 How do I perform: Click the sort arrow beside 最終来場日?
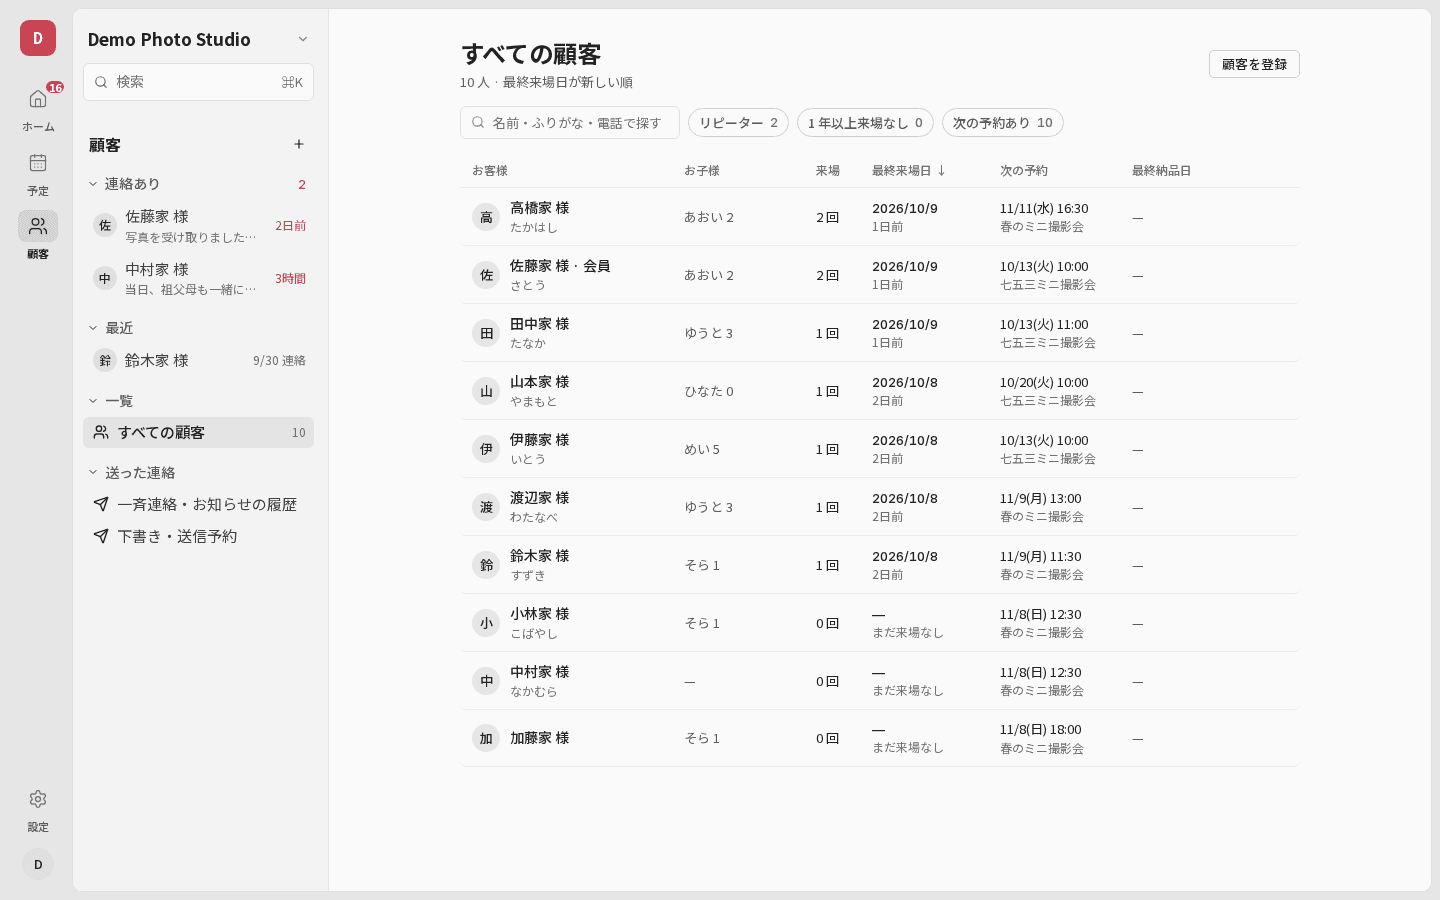941,171
